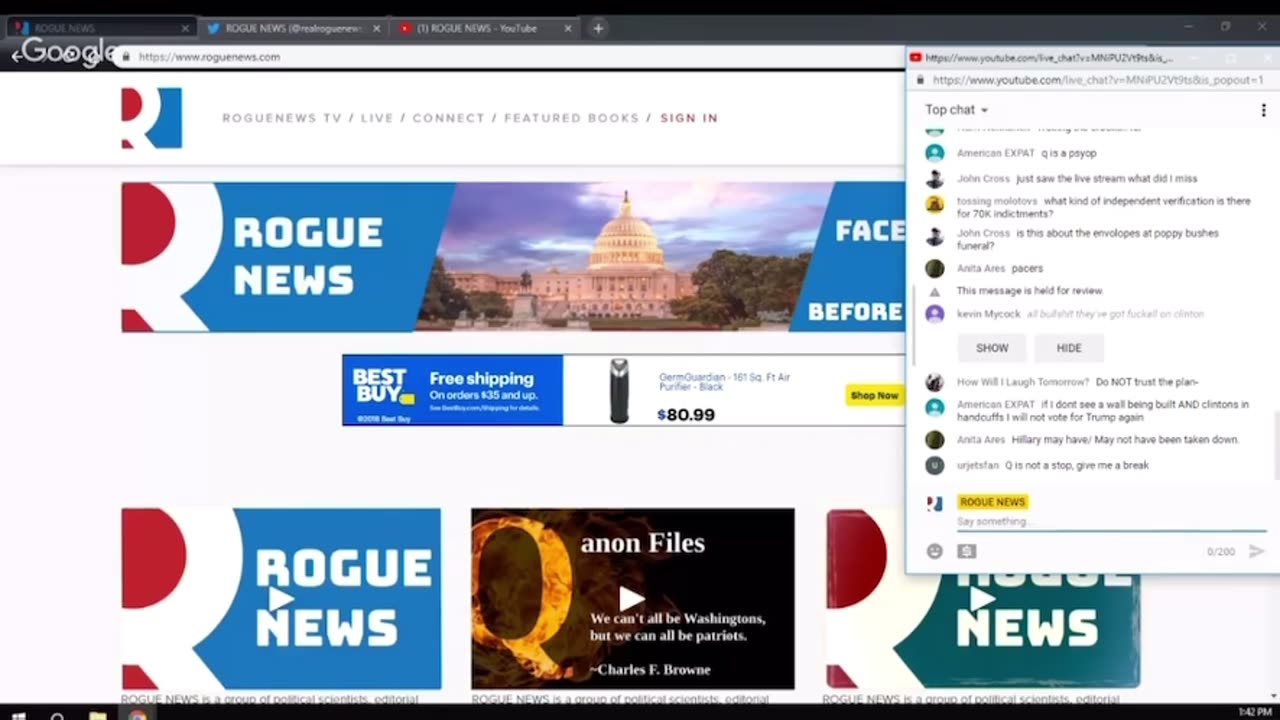Click the Super Chat dollar icon
The width and height of the screenshot is (1280, 720).
[966, 551]
